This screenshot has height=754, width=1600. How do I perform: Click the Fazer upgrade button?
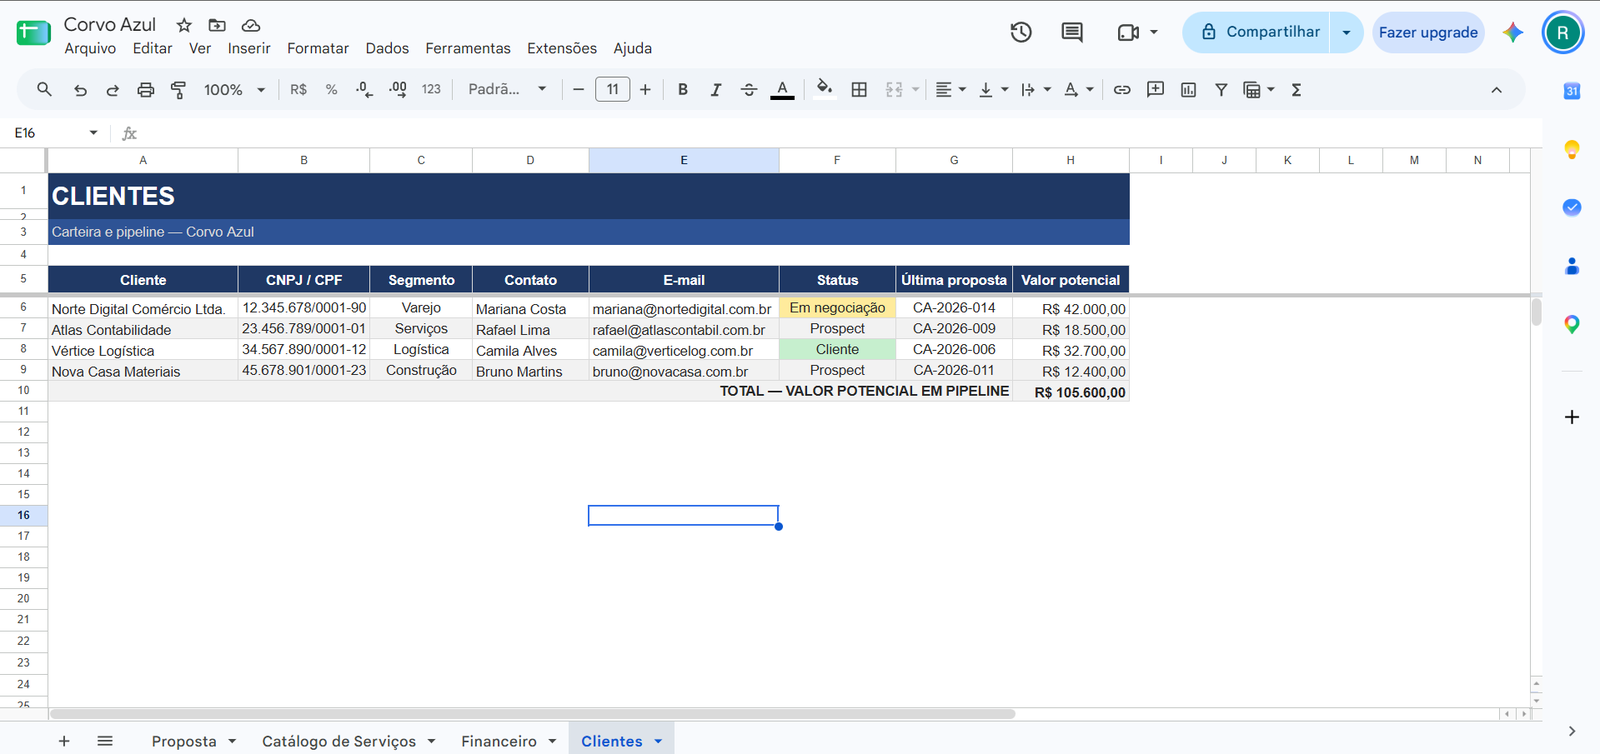[x=1428, y=32]
